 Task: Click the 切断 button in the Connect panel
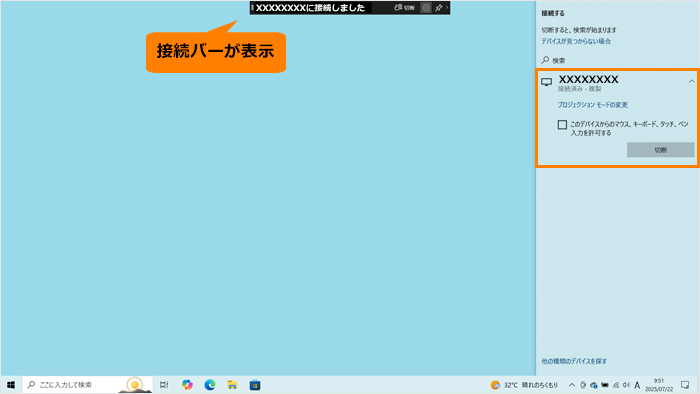(660, 150)
